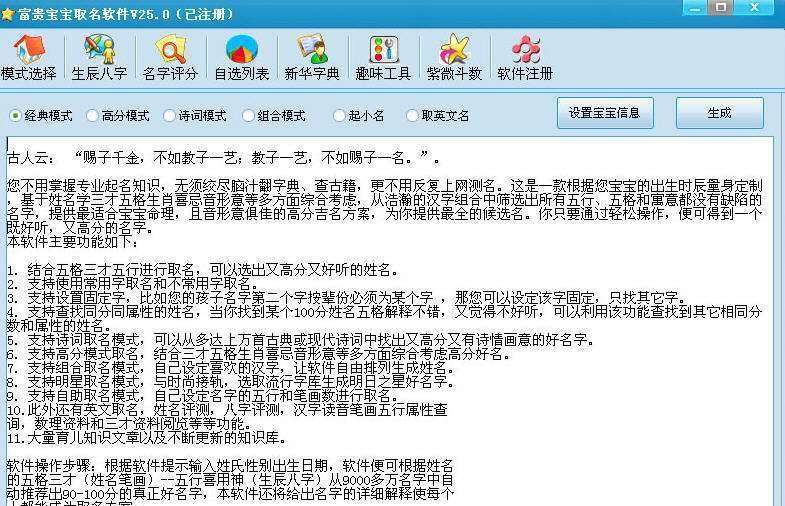This screenshot has width=785, height=506.
Task: Click feature line 1 about 五格三才五行
Action: click(203, 270)
